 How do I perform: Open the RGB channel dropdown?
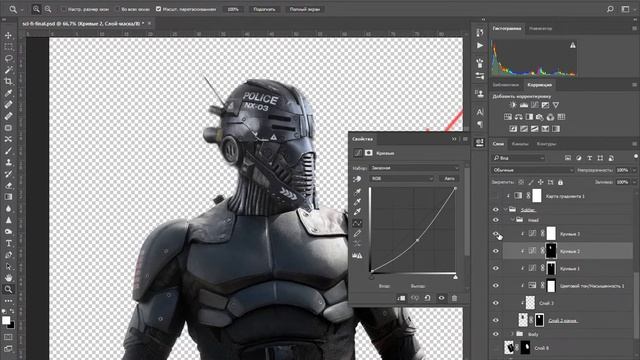tap(401, 179)
